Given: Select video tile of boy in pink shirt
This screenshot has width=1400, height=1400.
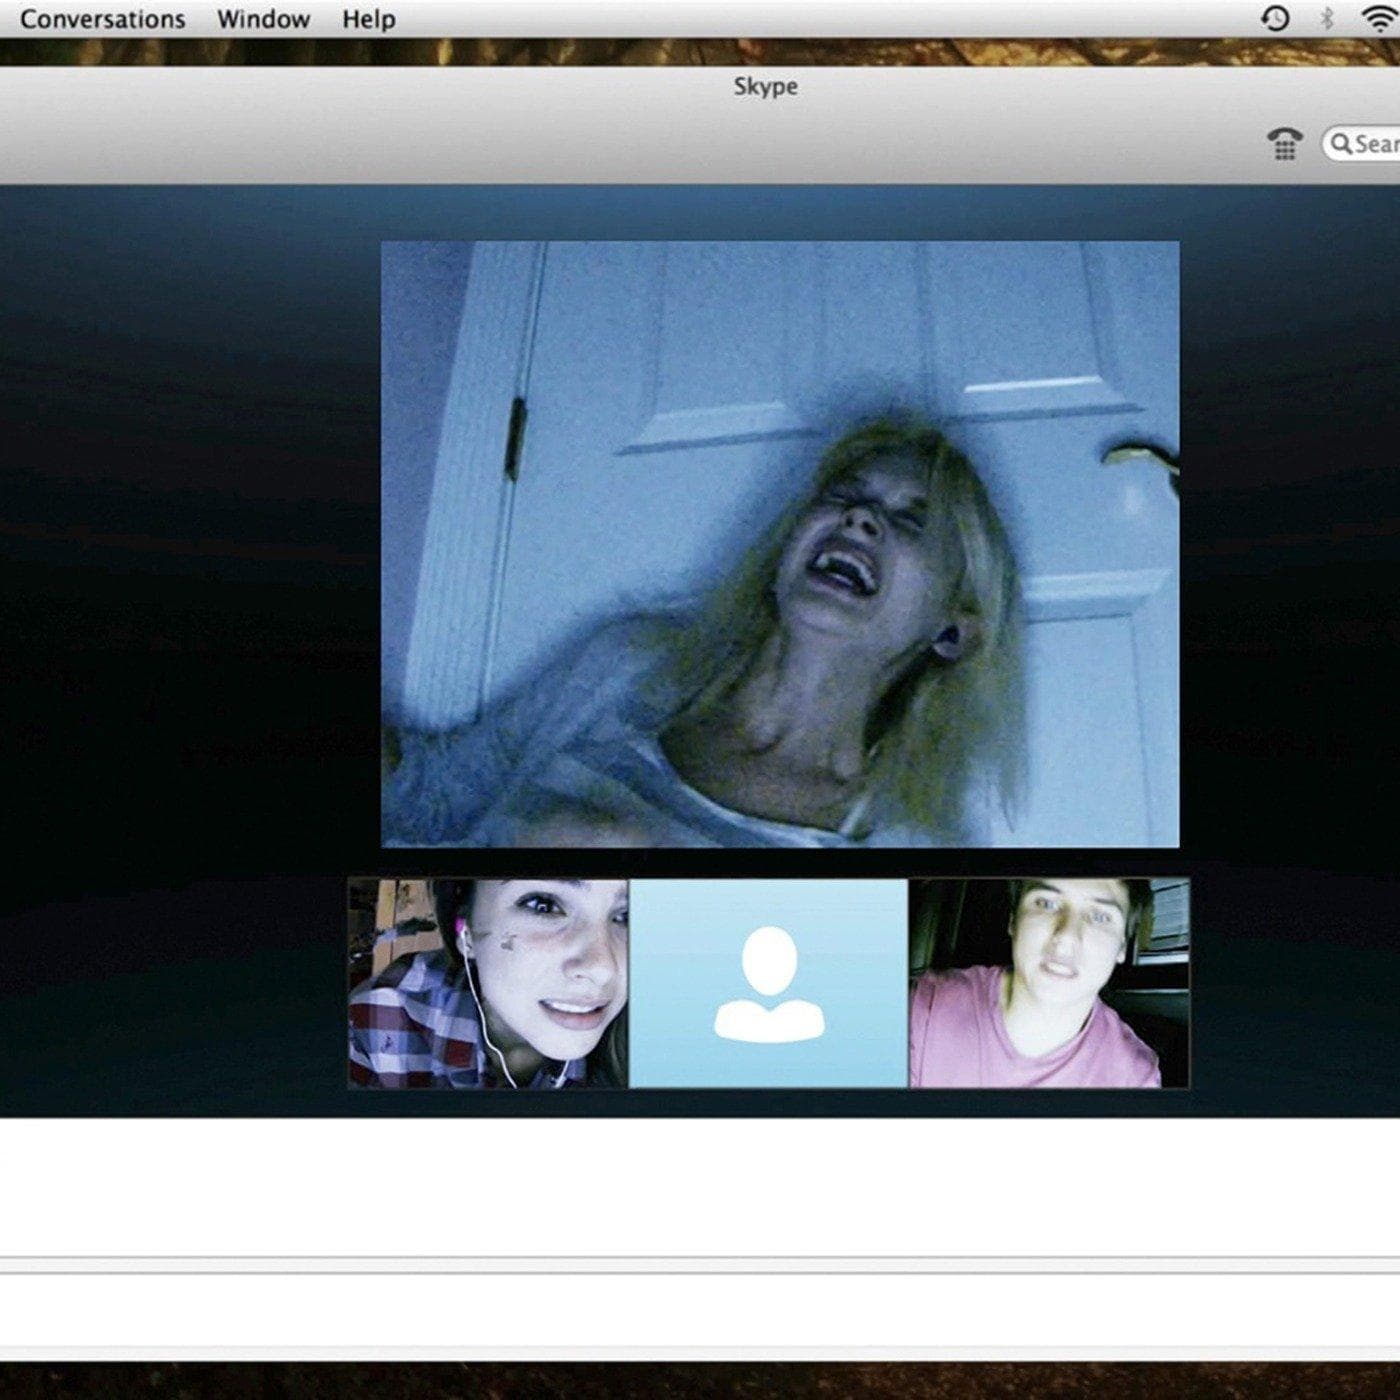Looking at the screenshot, I should [x=1049, y=983].
